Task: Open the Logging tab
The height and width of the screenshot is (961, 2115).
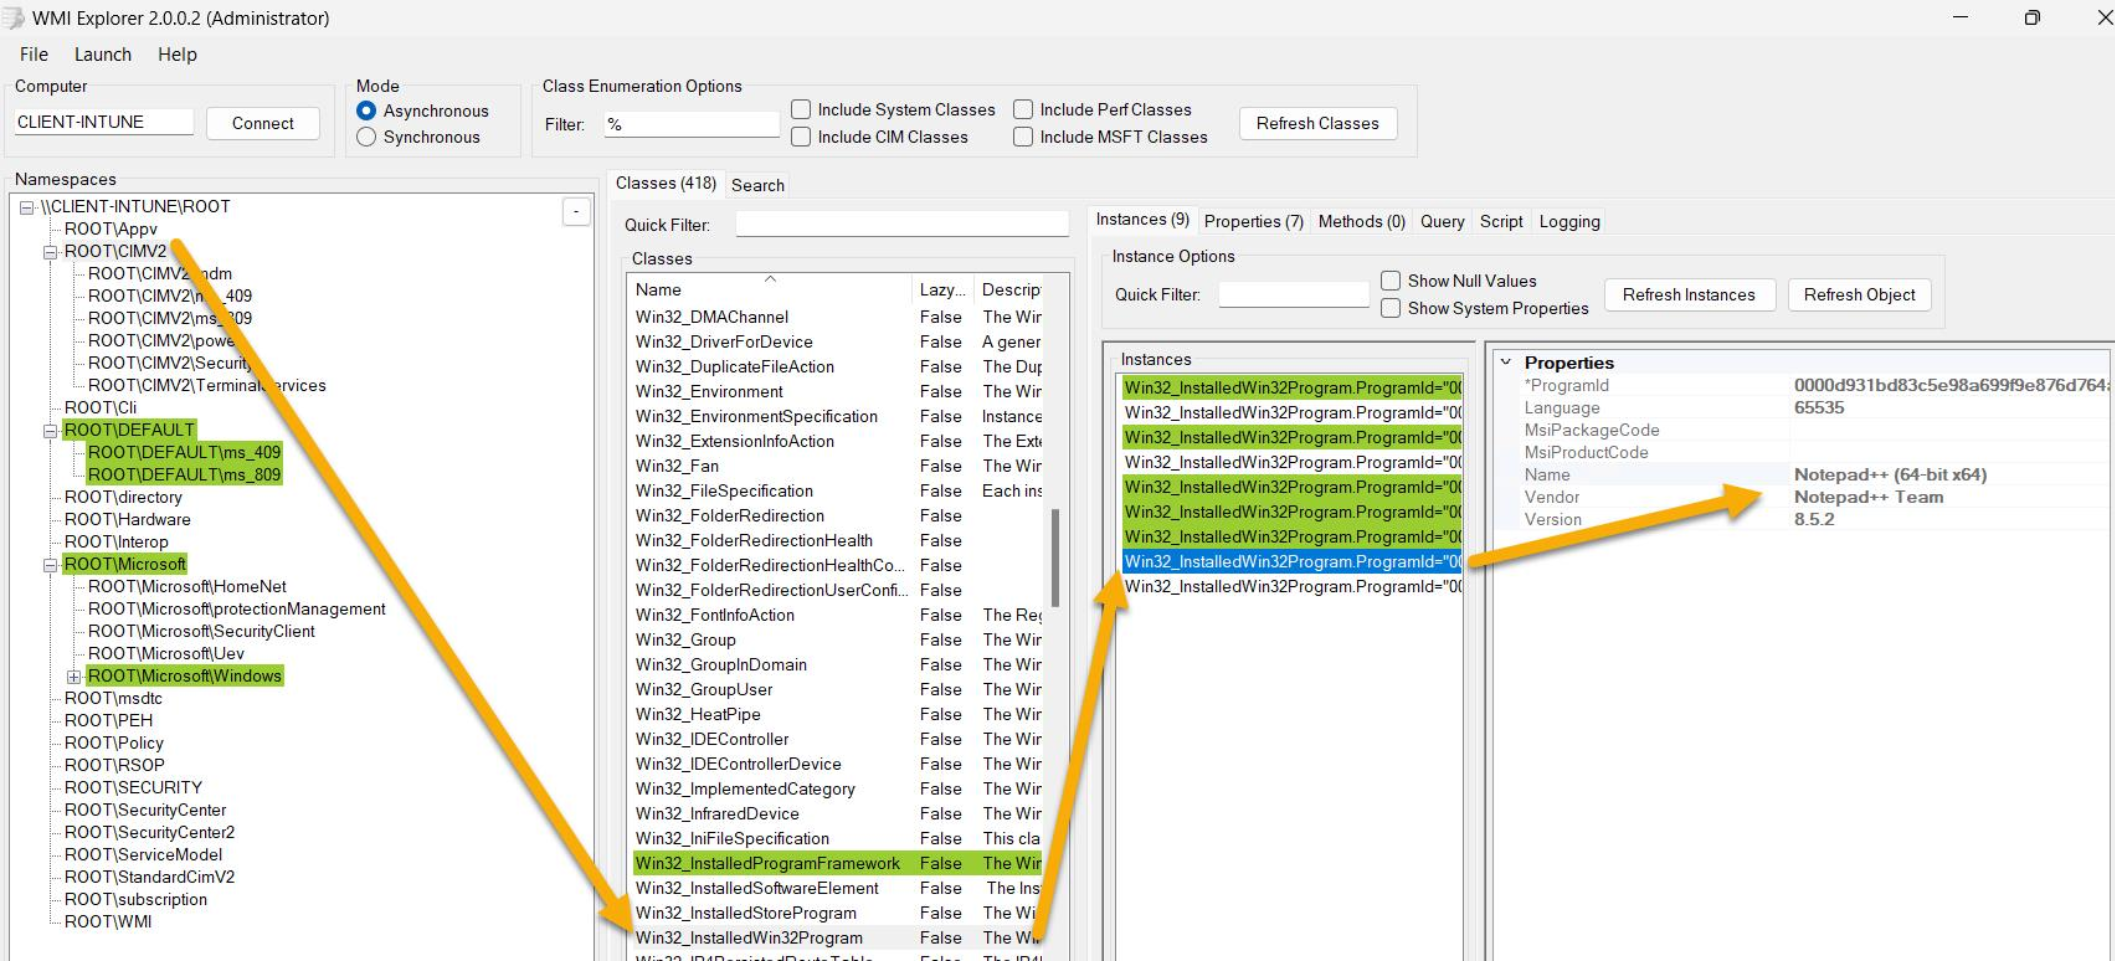Action: pyautogui.click(x=1569, y=221)
